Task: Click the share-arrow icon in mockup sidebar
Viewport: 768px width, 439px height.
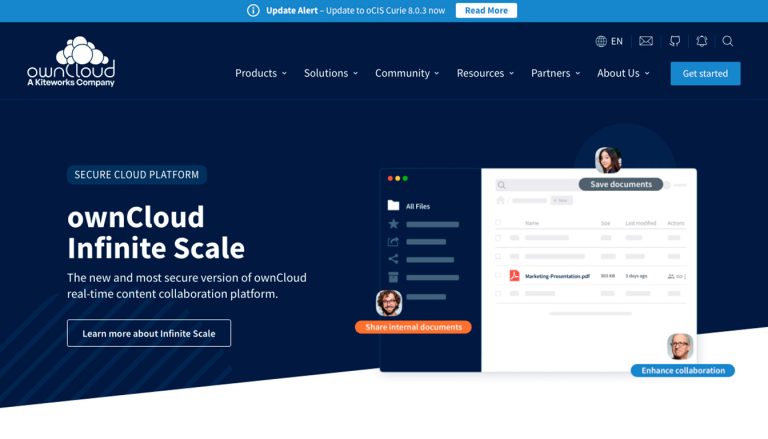Action: (x=393, y=242)
